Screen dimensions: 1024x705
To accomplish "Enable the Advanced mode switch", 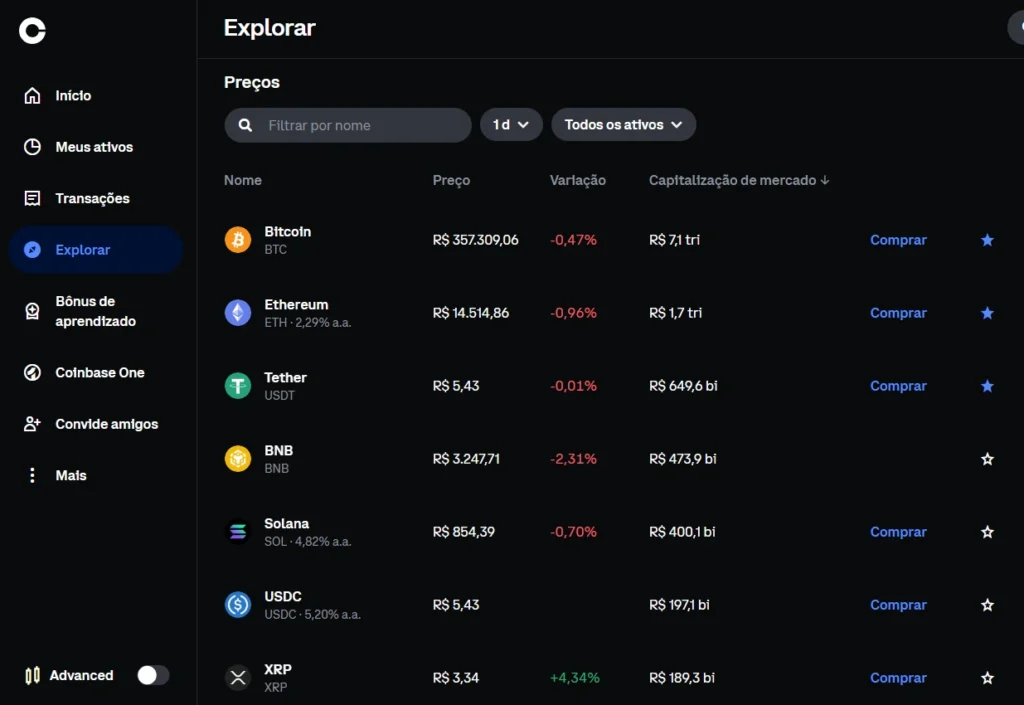I will click(153, 675).
